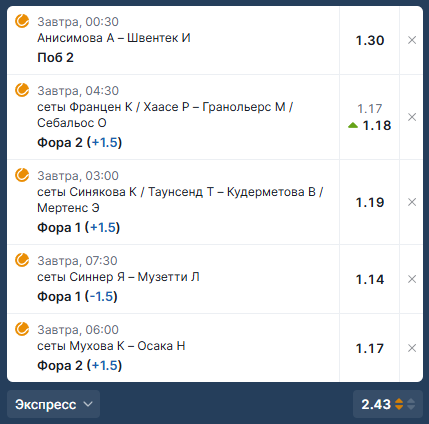The image size is (429, 424).
Task: Remove the Анисимова – Швентек bet
Action: 412,40
